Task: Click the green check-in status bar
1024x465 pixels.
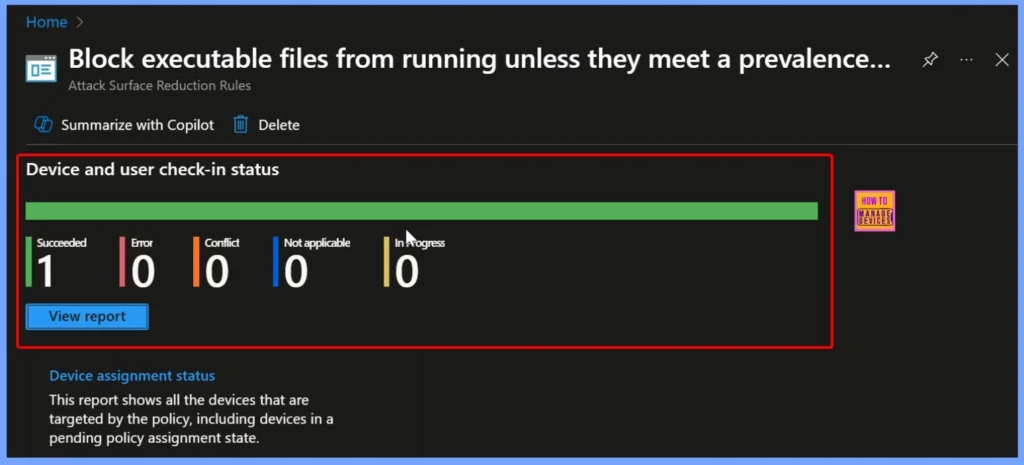Action: (421, 211)
